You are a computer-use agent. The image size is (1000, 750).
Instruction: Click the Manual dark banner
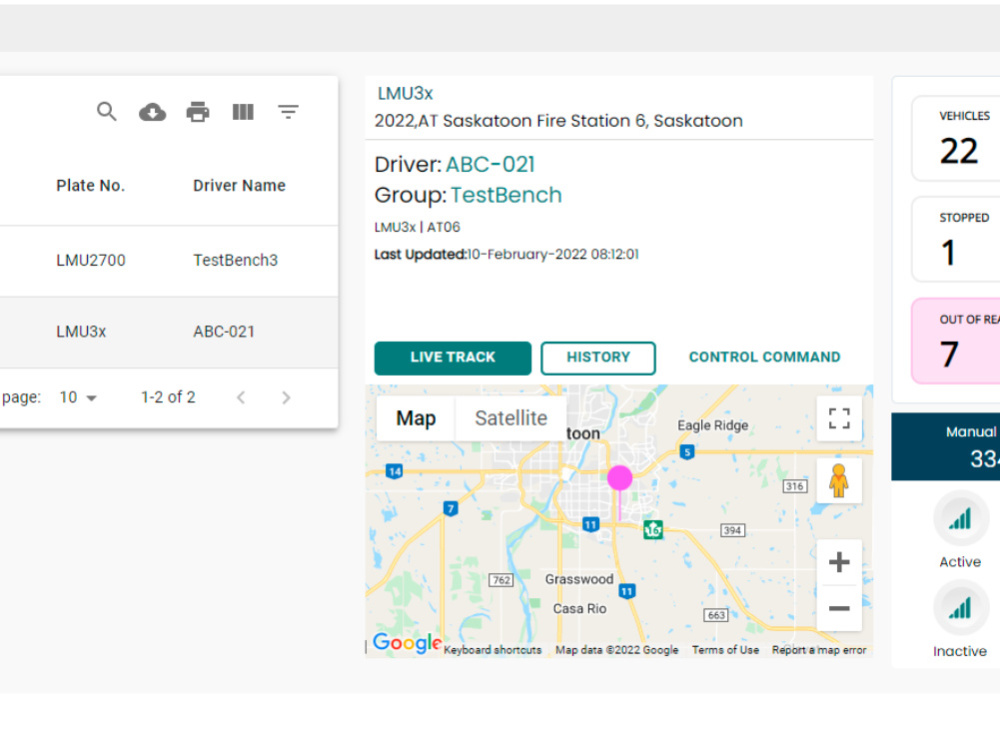(946, 446)
